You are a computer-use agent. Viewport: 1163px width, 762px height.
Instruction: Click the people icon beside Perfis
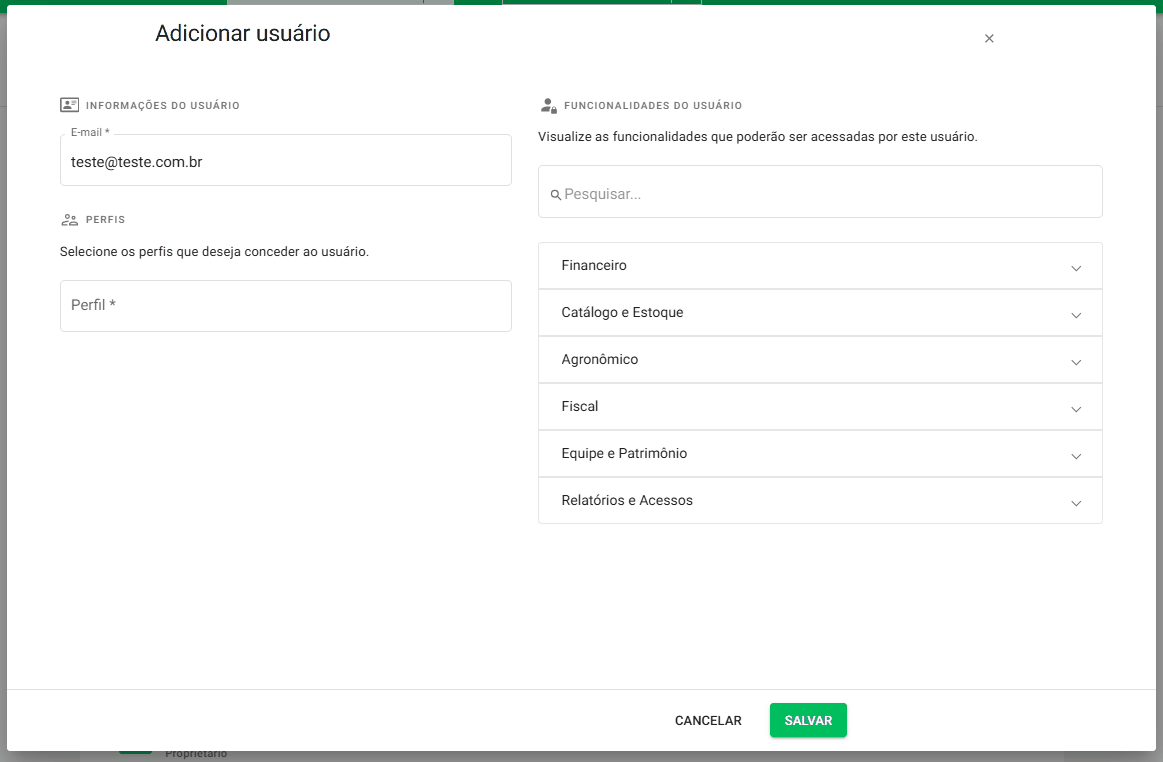pyautogui.click(x=69, y=219)
